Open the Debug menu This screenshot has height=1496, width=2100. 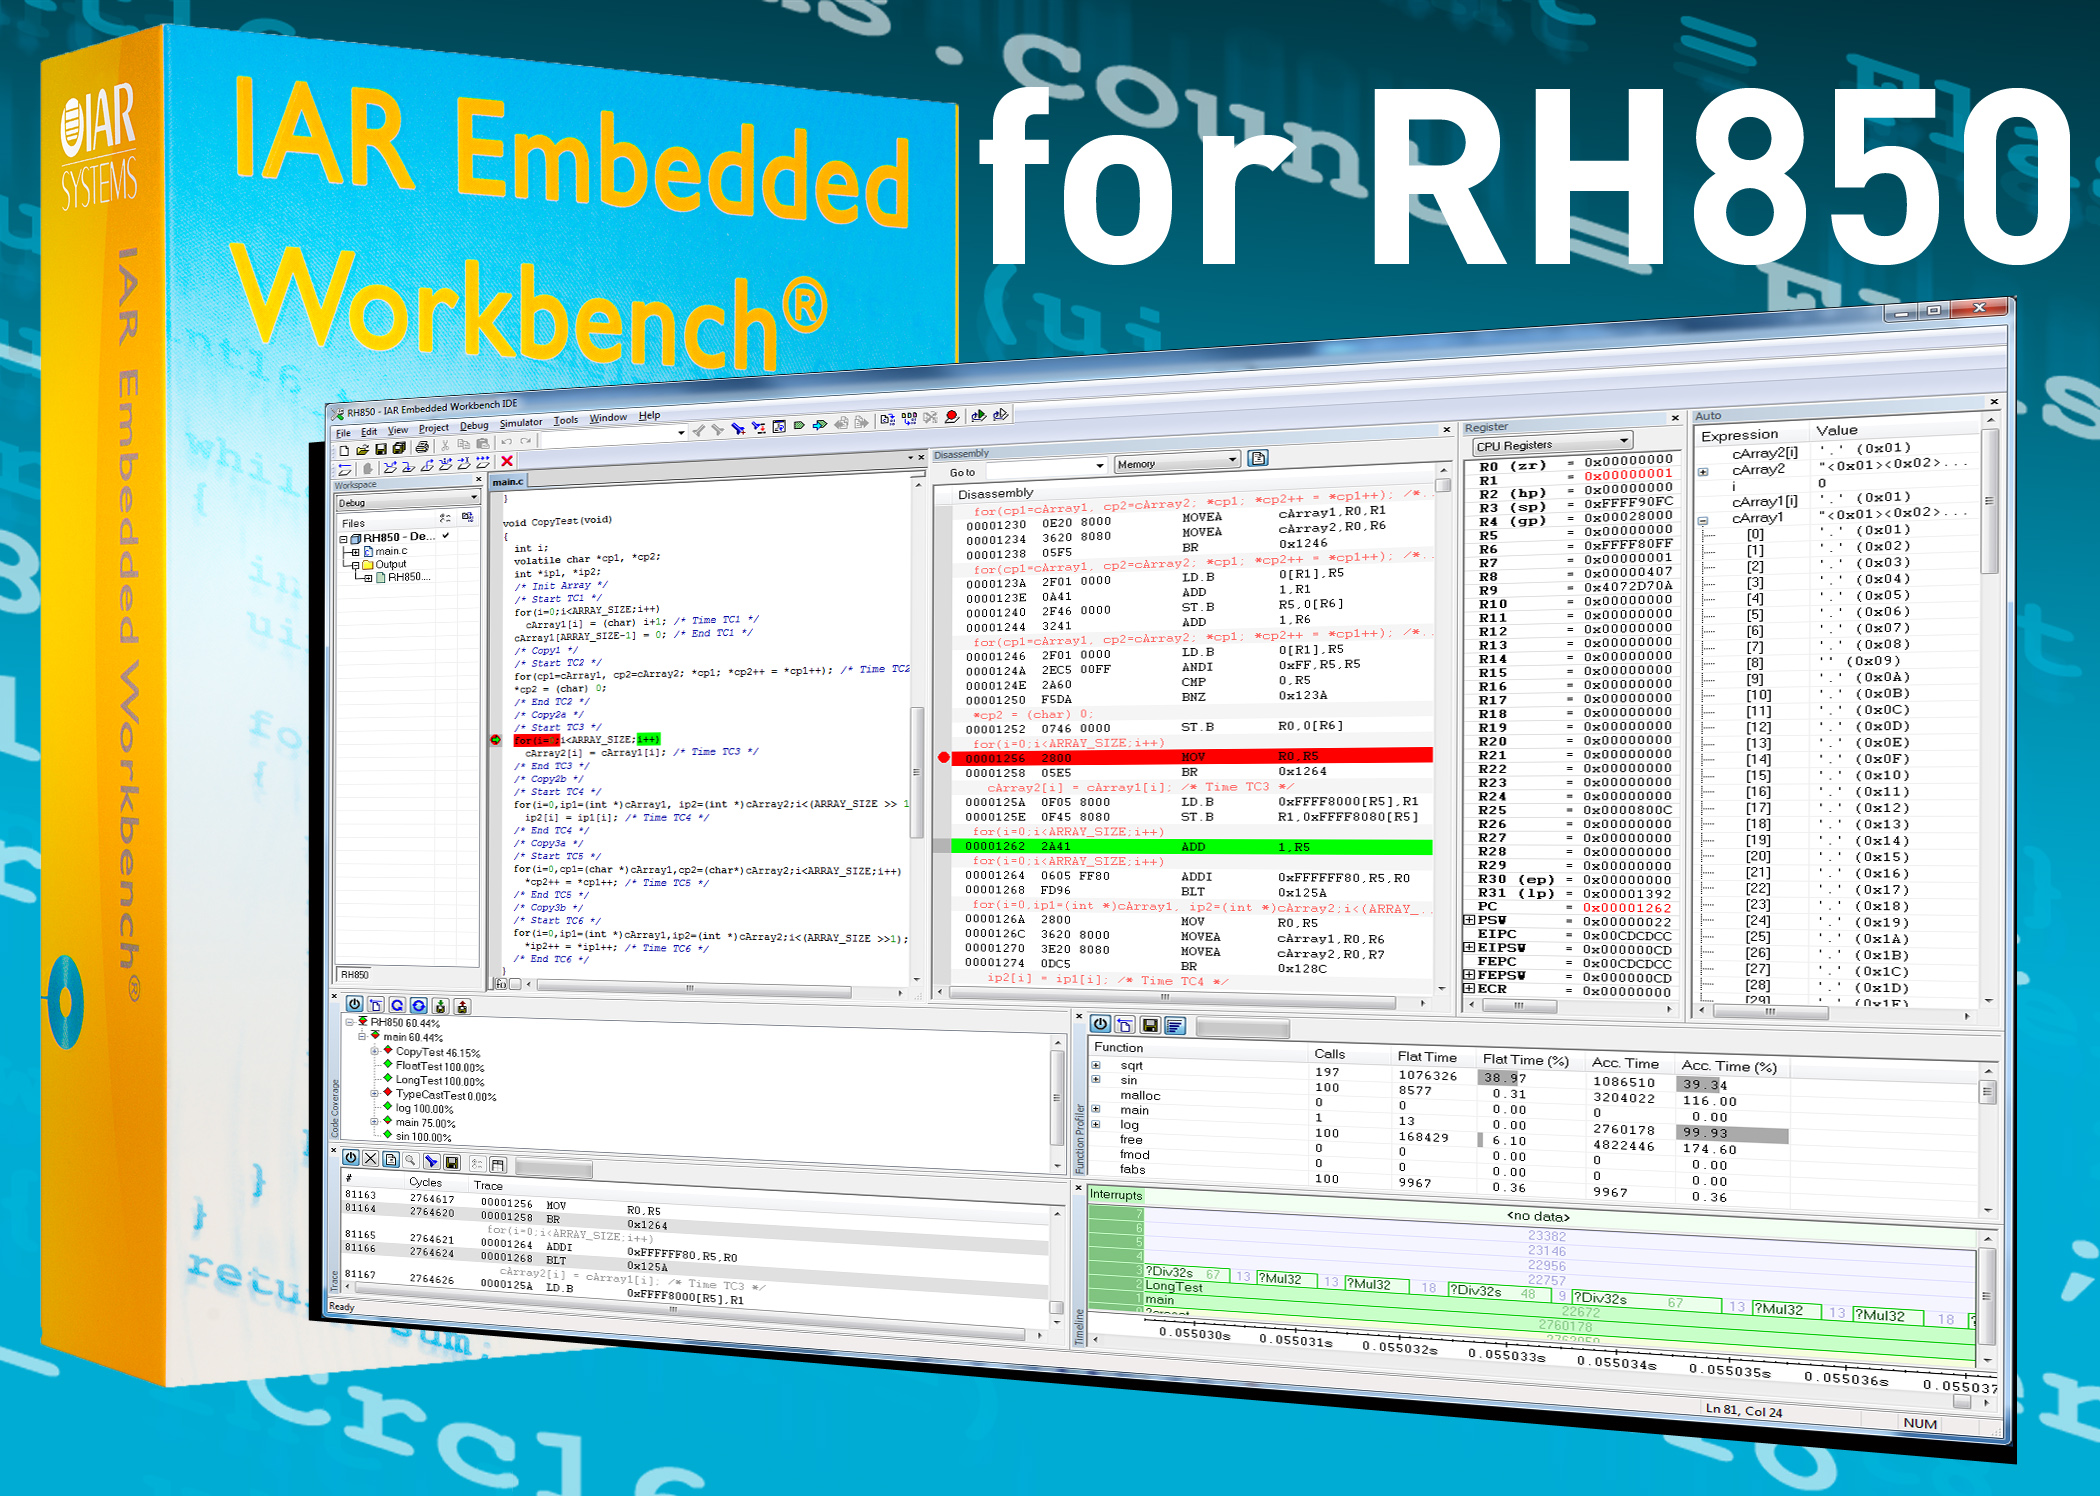click(474, 425)
